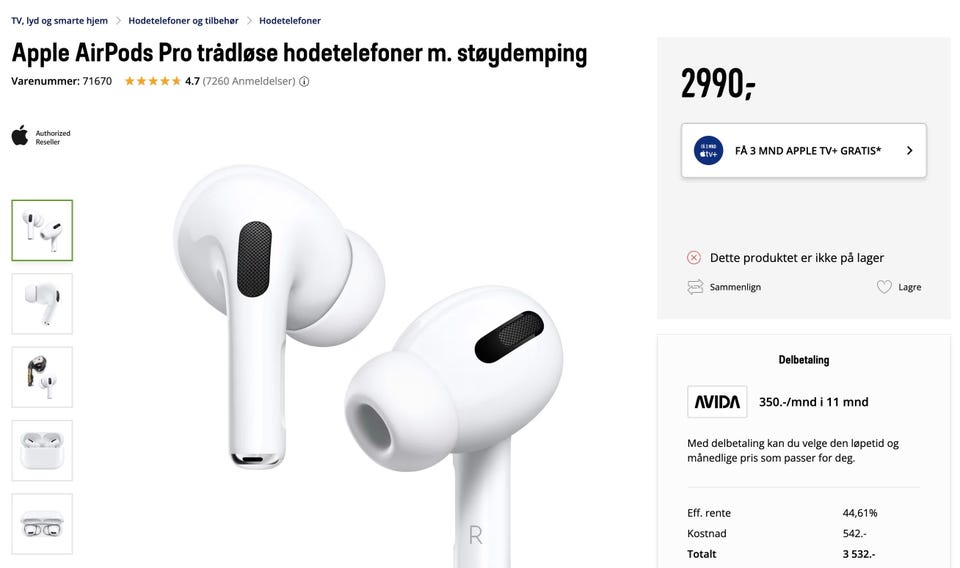The height and width of the screenshot is (568, 960).
Task: Select the third thumbnail showing the internal components
Action: coord(42,377)
